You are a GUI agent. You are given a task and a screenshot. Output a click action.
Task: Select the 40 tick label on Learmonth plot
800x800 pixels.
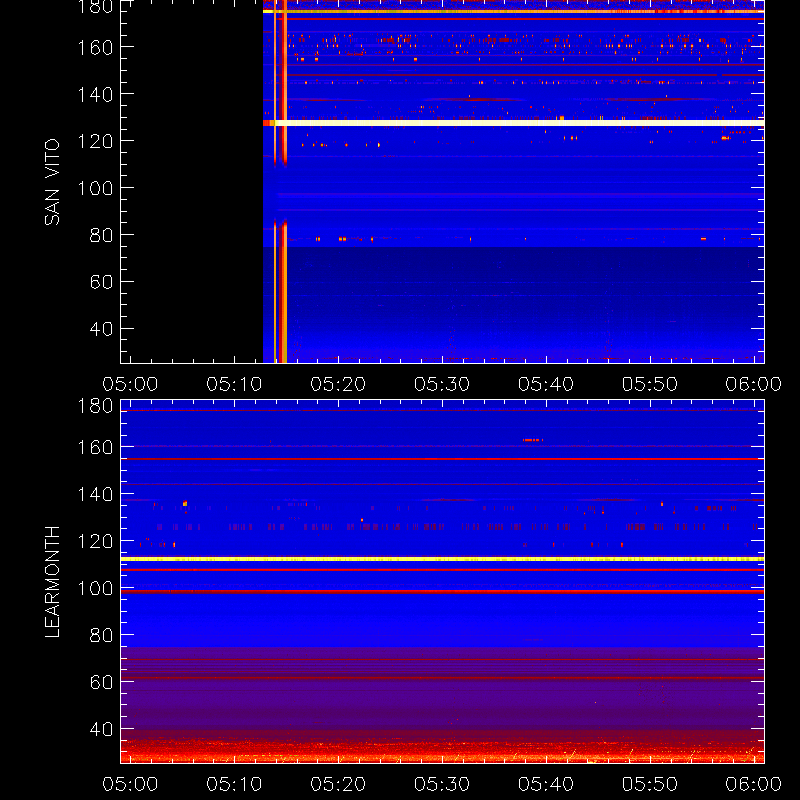tap(102, 730)
